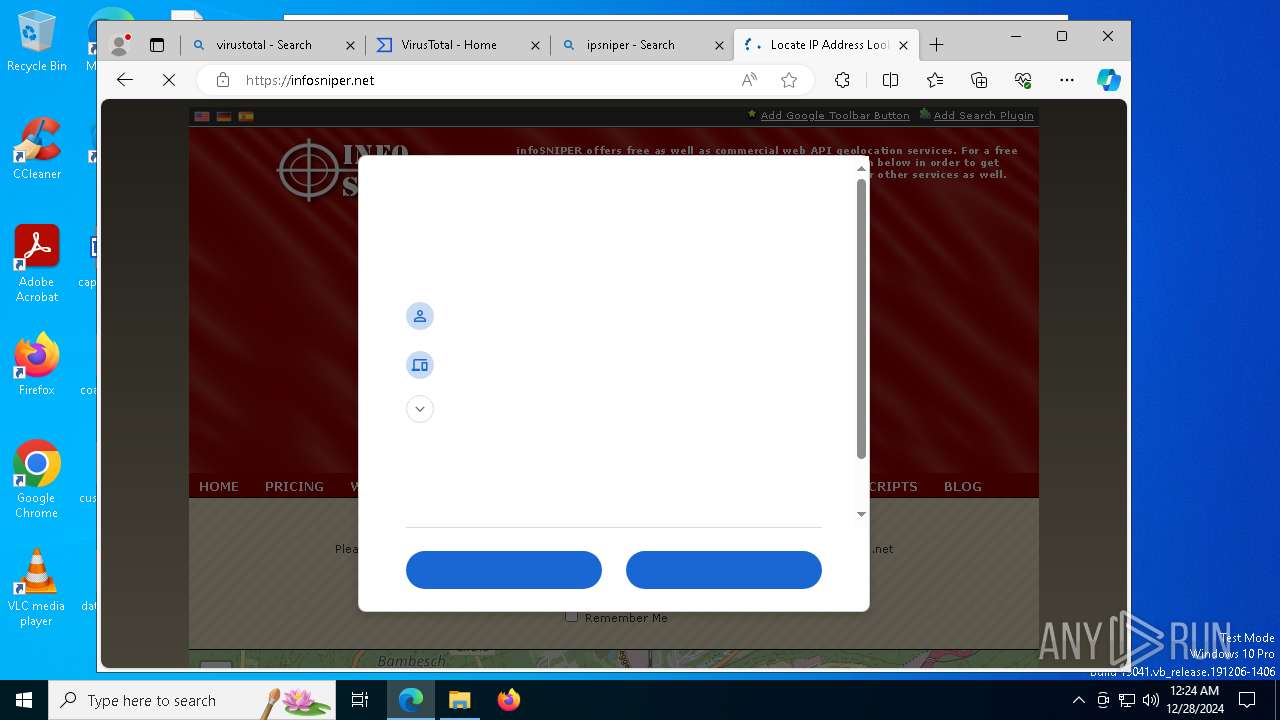The image size is (1280, 720).
Task: Toggle split screen icon
Action: pyautogui.click(x=890, y=80)
